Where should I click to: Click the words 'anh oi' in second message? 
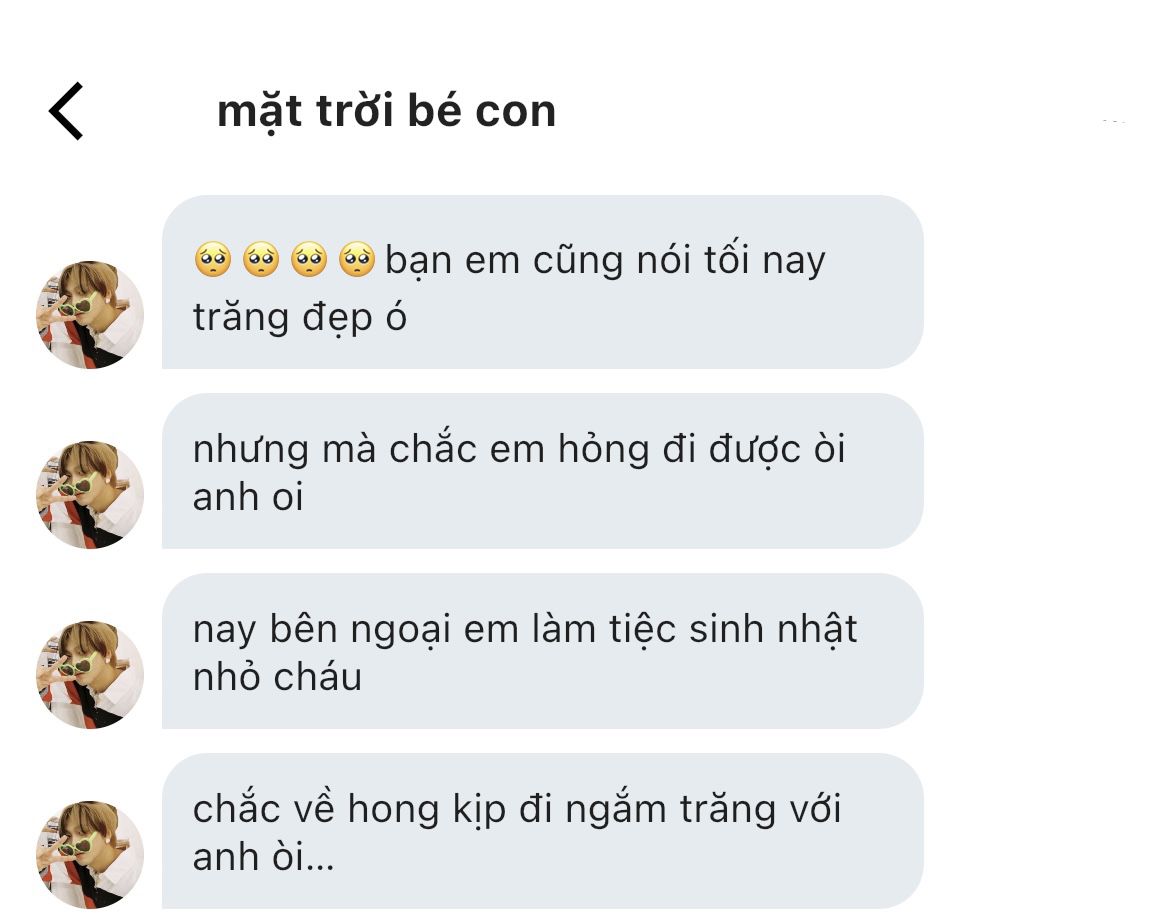tap(248, 497)
